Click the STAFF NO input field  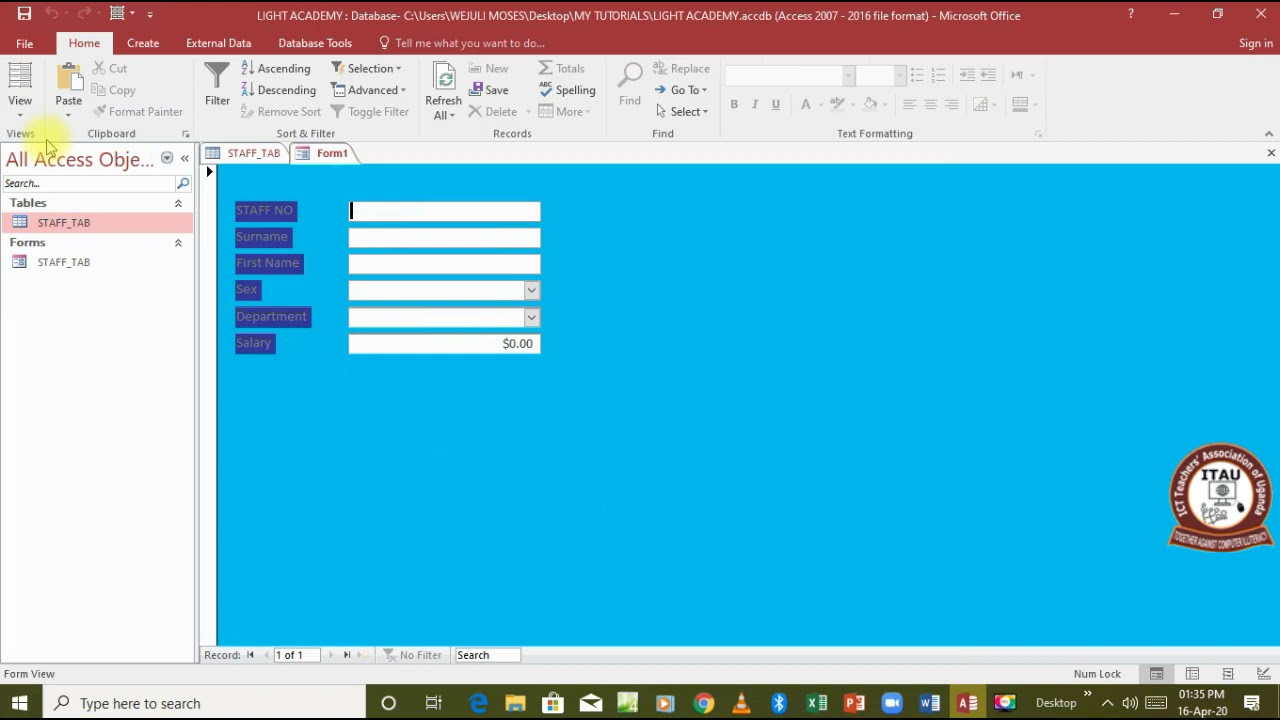point(444,211)
